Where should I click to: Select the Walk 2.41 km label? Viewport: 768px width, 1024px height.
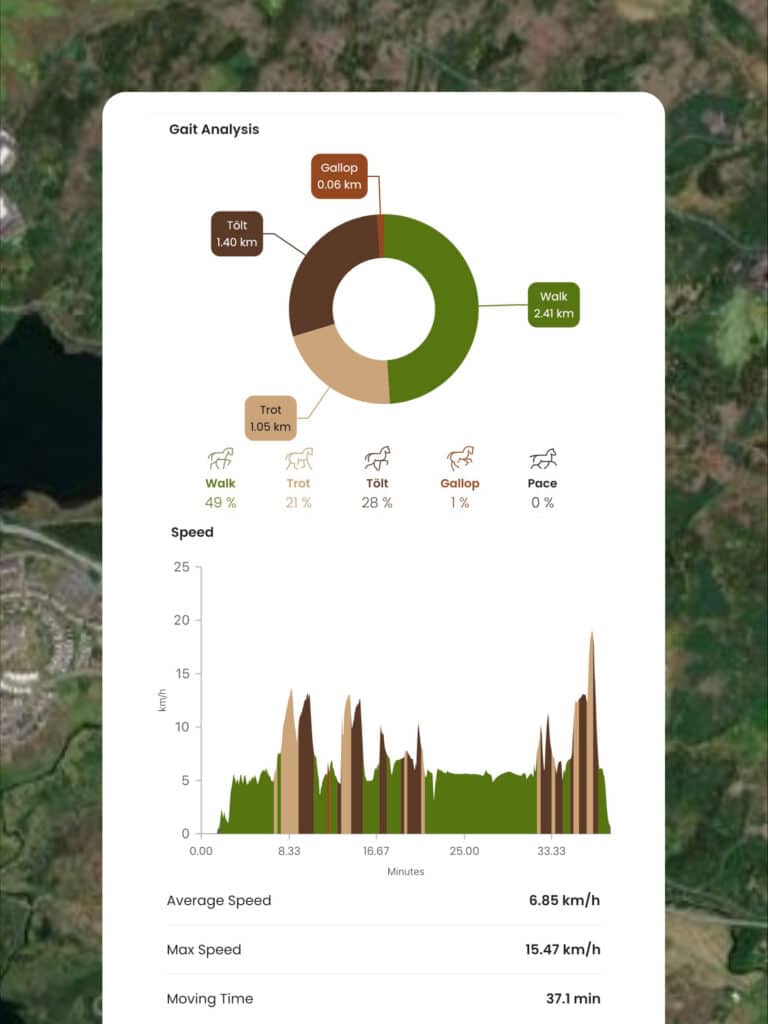click(x=554, y=305)
